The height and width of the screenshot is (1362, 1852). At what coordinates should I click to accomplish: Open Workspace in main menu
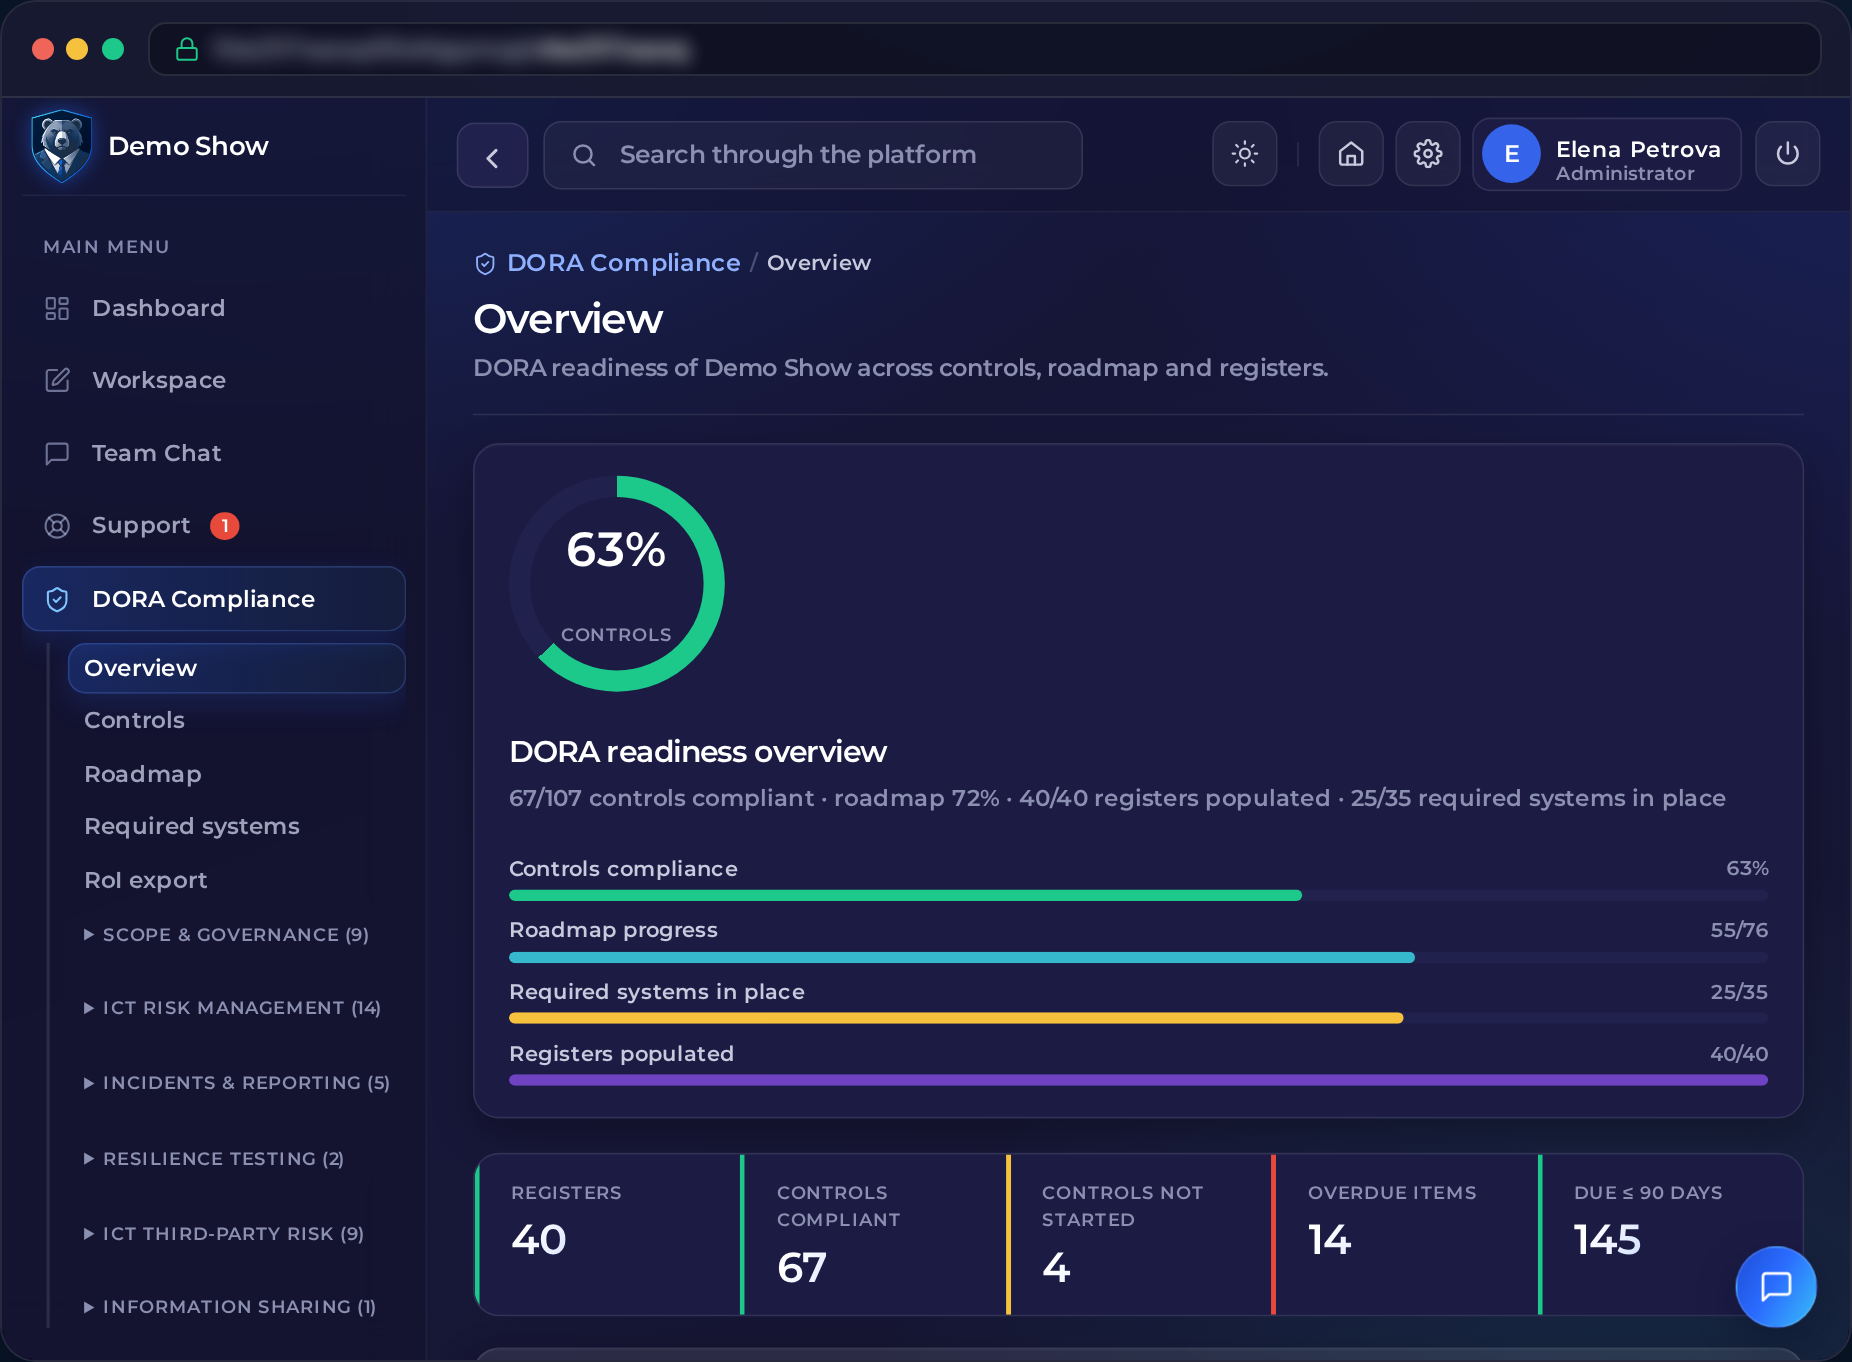click(213, 380)
